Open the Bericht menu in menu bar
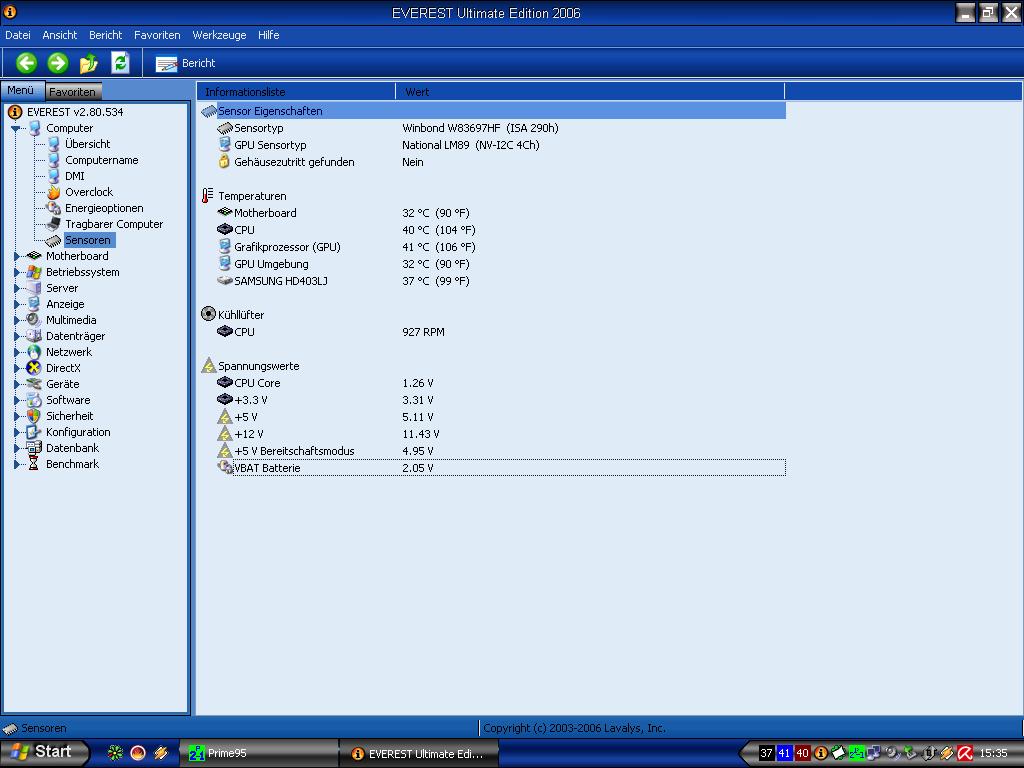This screenshot has width=1024, height=768. (x=105, y=35)
